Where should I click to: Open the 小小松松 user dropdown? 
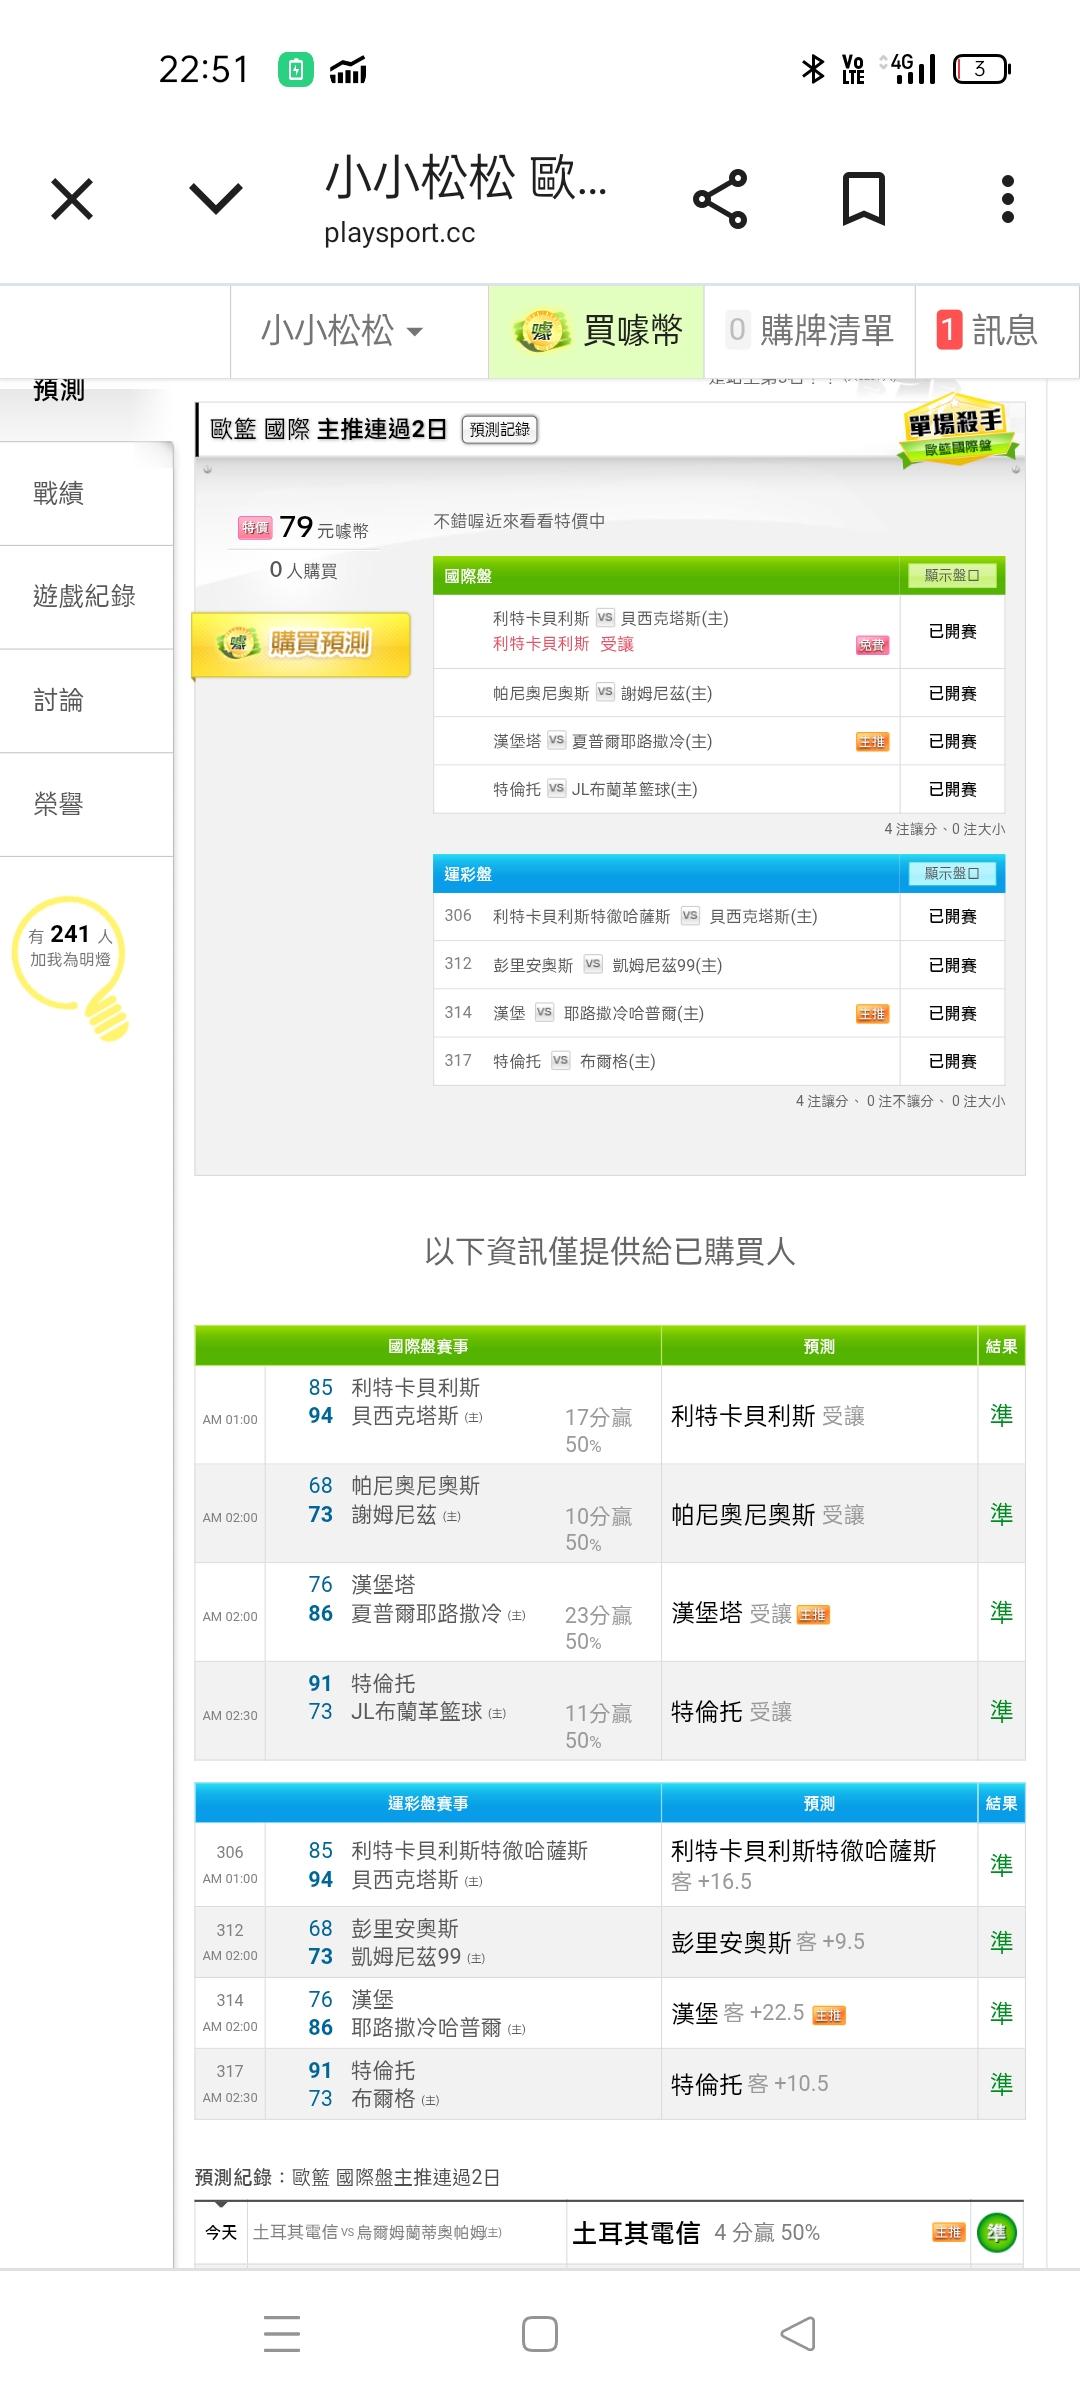342,331
